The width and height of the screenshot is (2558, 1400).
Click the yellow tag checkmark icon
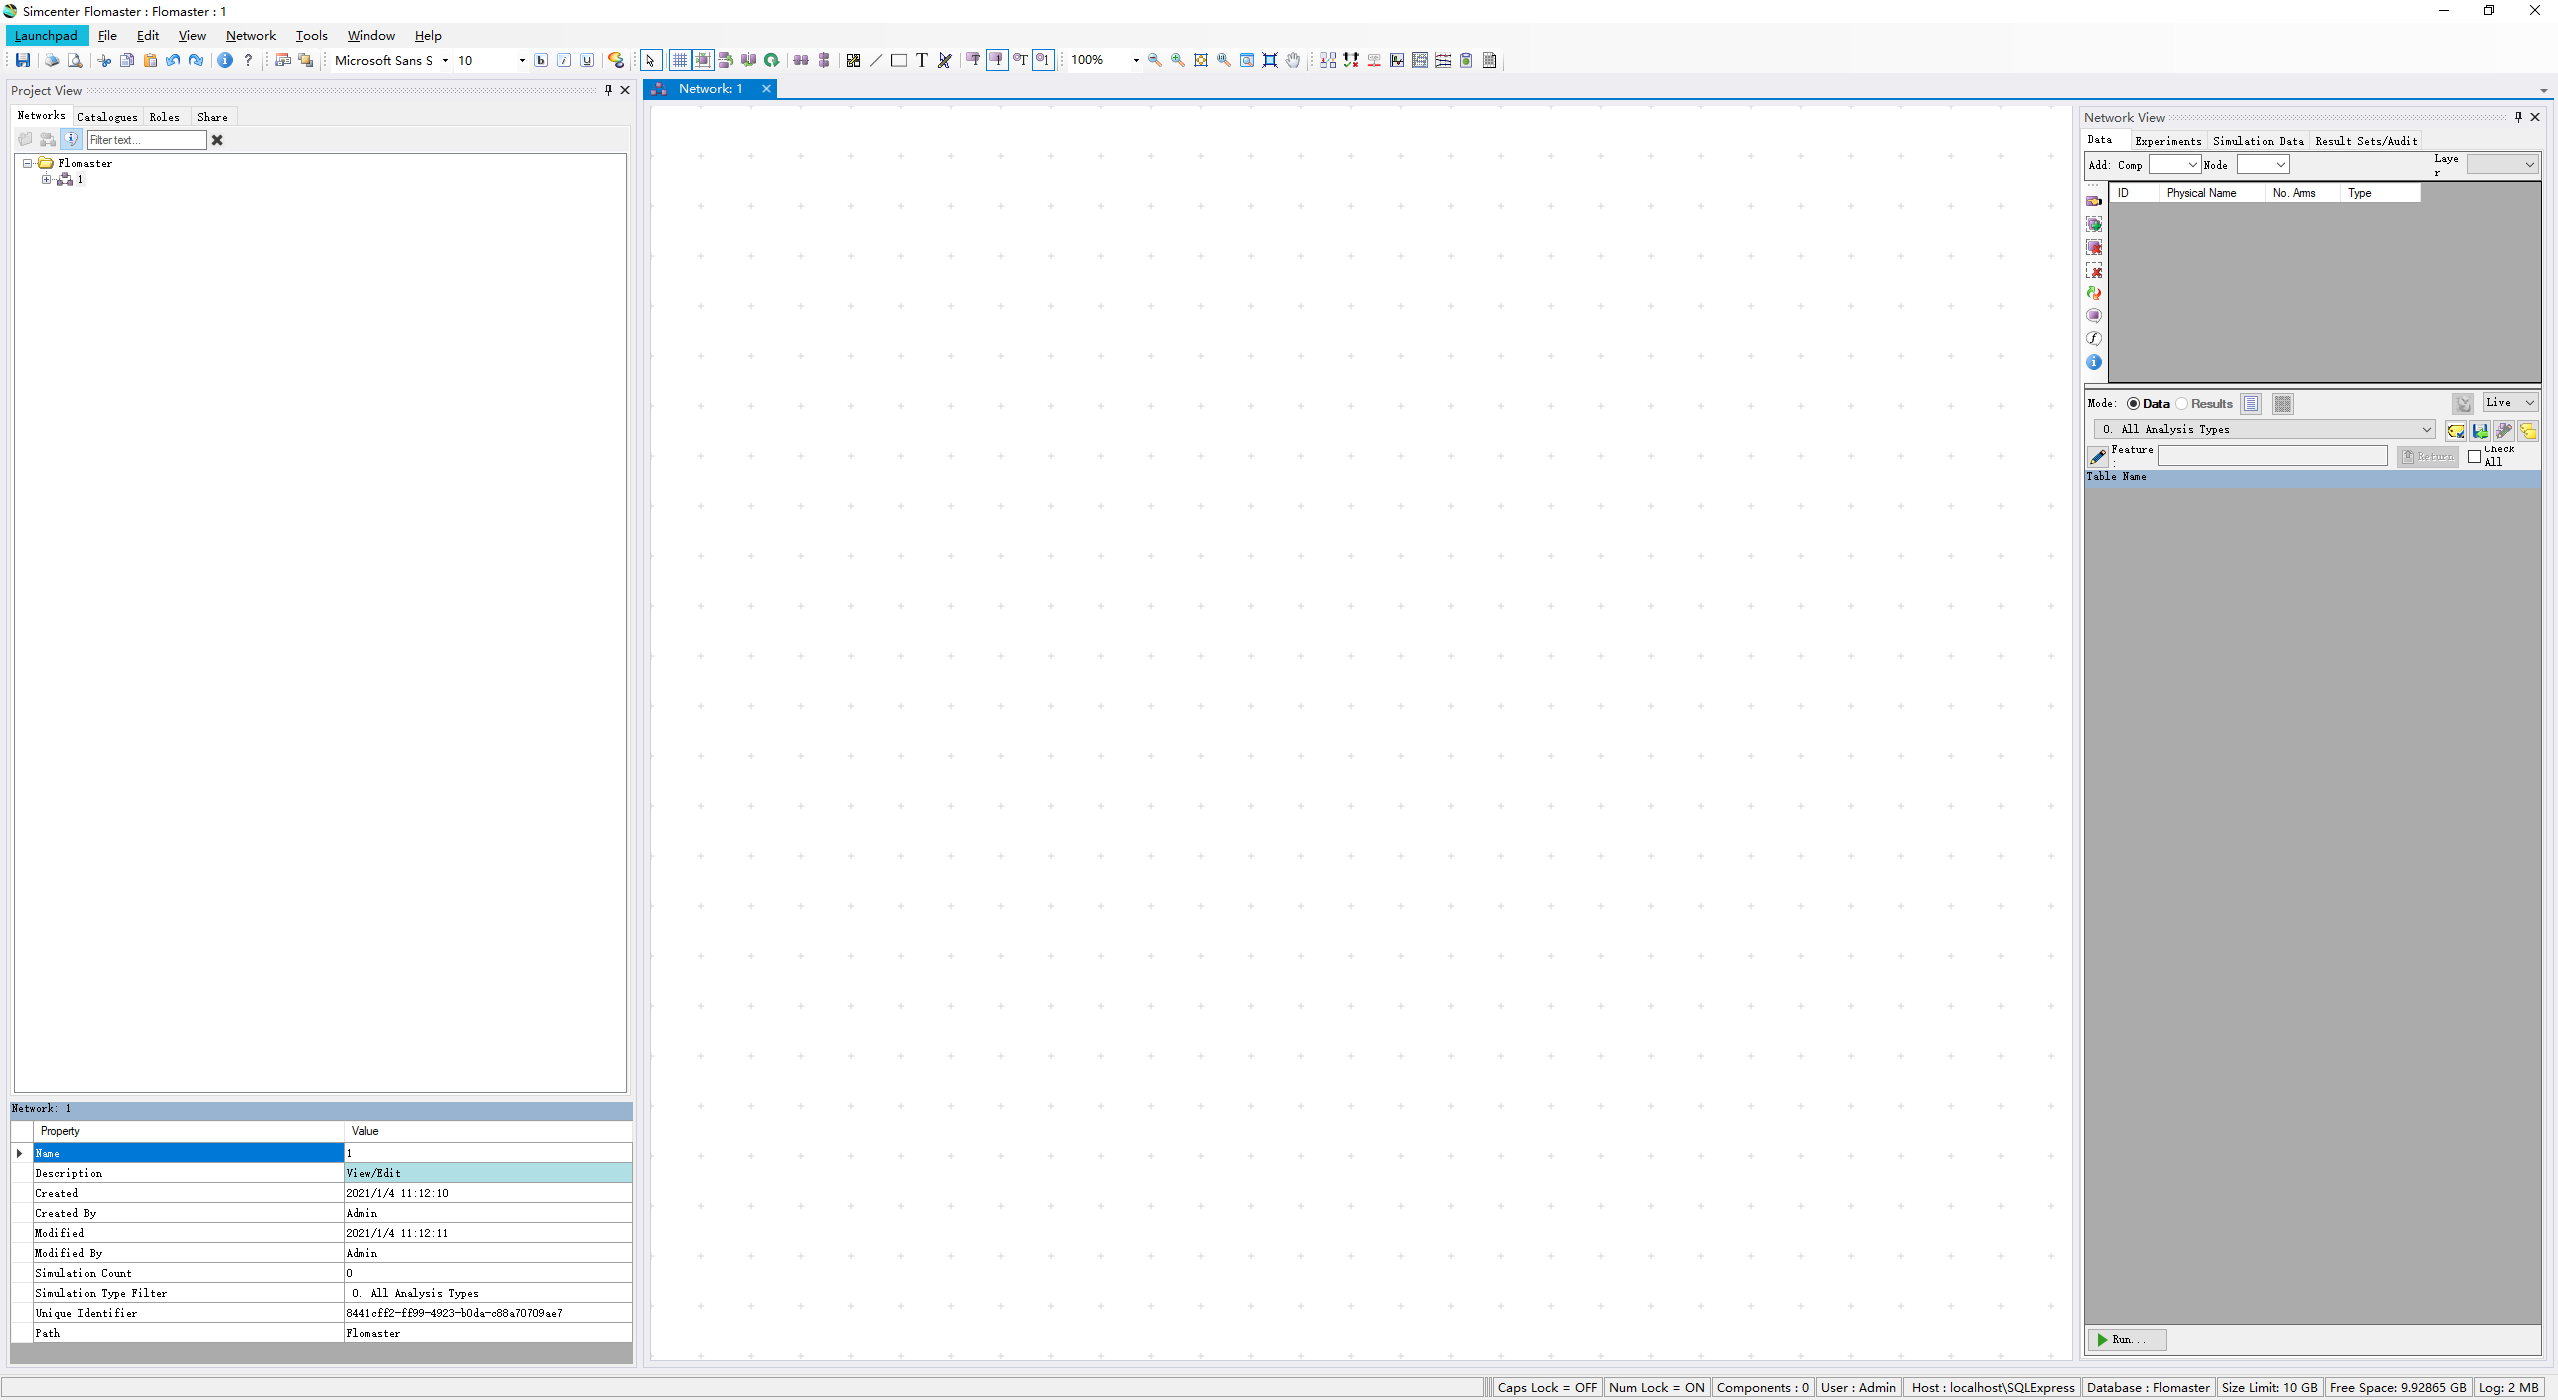[2456, 431]
